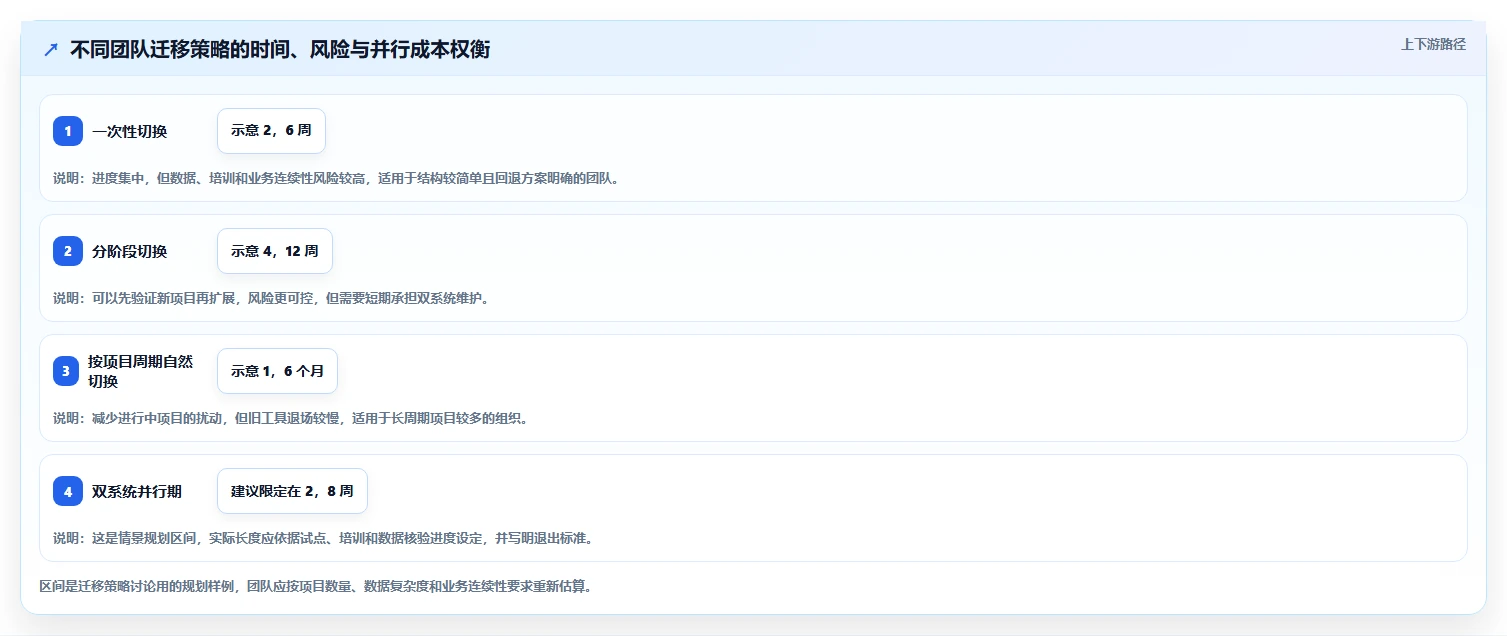Click the description starting 说明：减少进行中项目的扰动
This screenshot has height=636, width=1507.
point(290,418)
